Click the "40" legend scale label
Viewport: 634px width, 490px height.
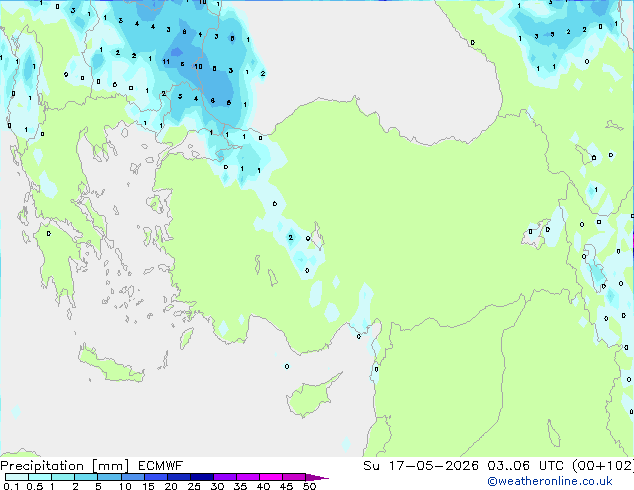(263, 486)
